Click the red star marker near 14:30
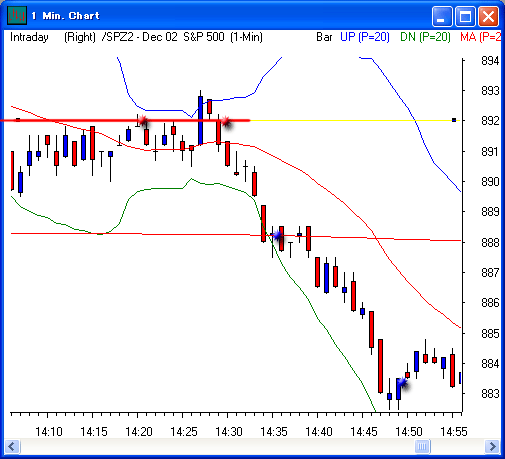 (x=226, y=121)
